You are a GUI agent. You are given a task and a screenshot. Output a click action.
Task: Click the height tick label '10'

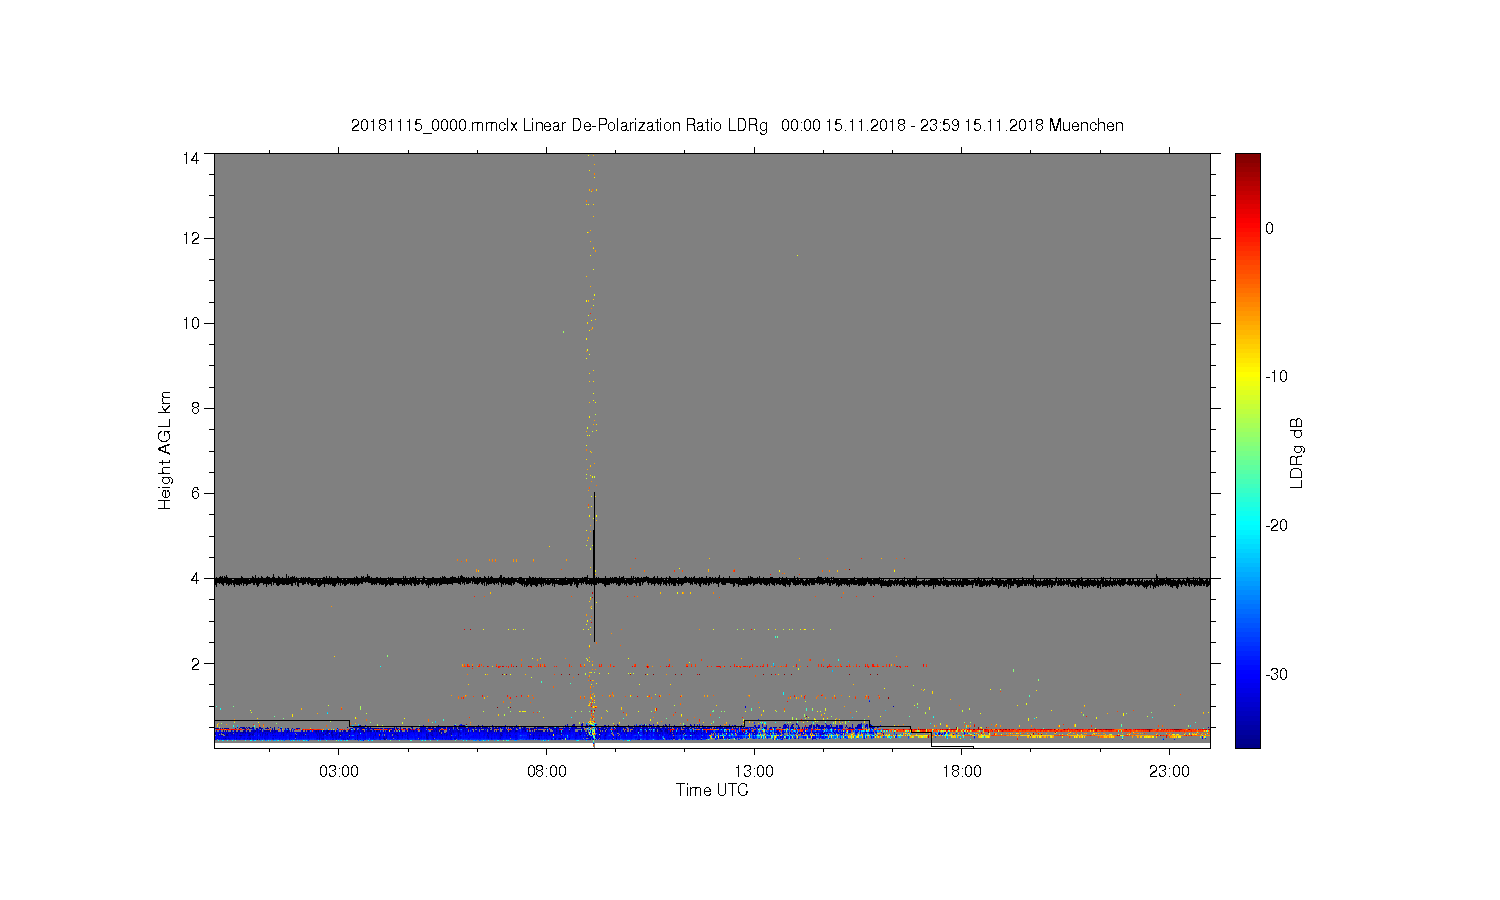191,323
